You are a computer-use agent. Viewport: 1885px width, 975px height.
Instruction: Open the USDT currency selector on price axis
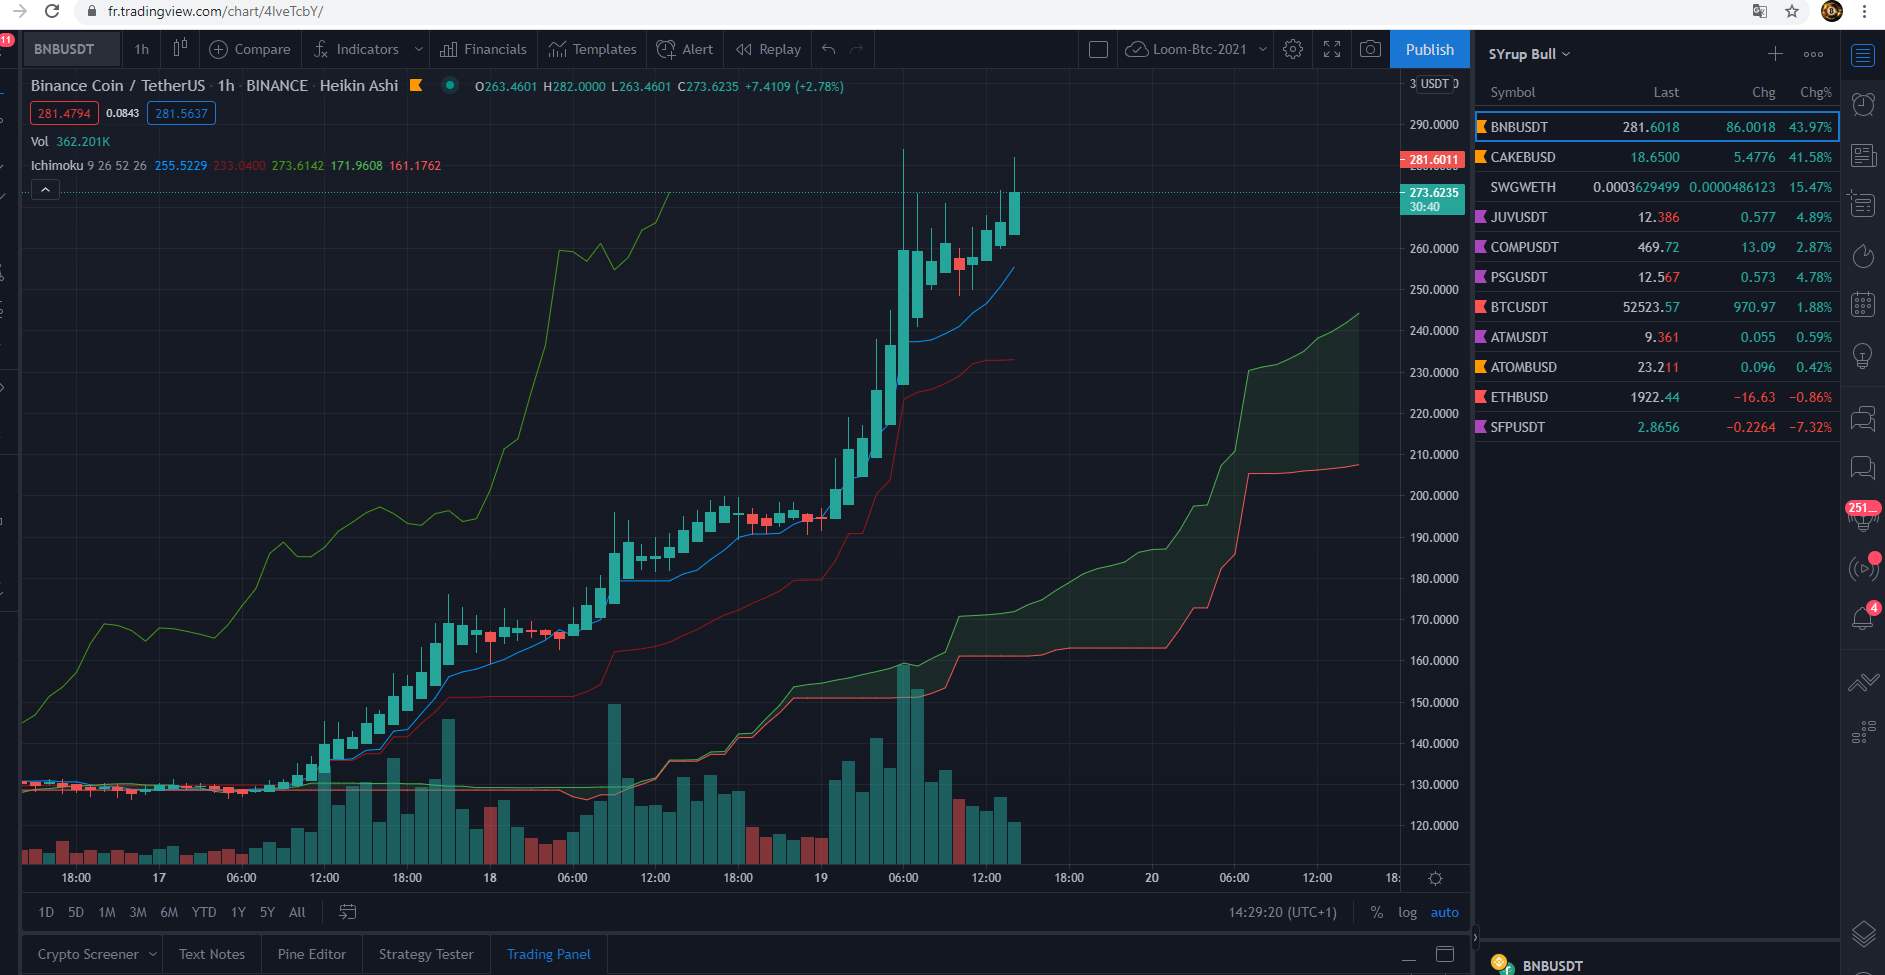point(1434,84)
